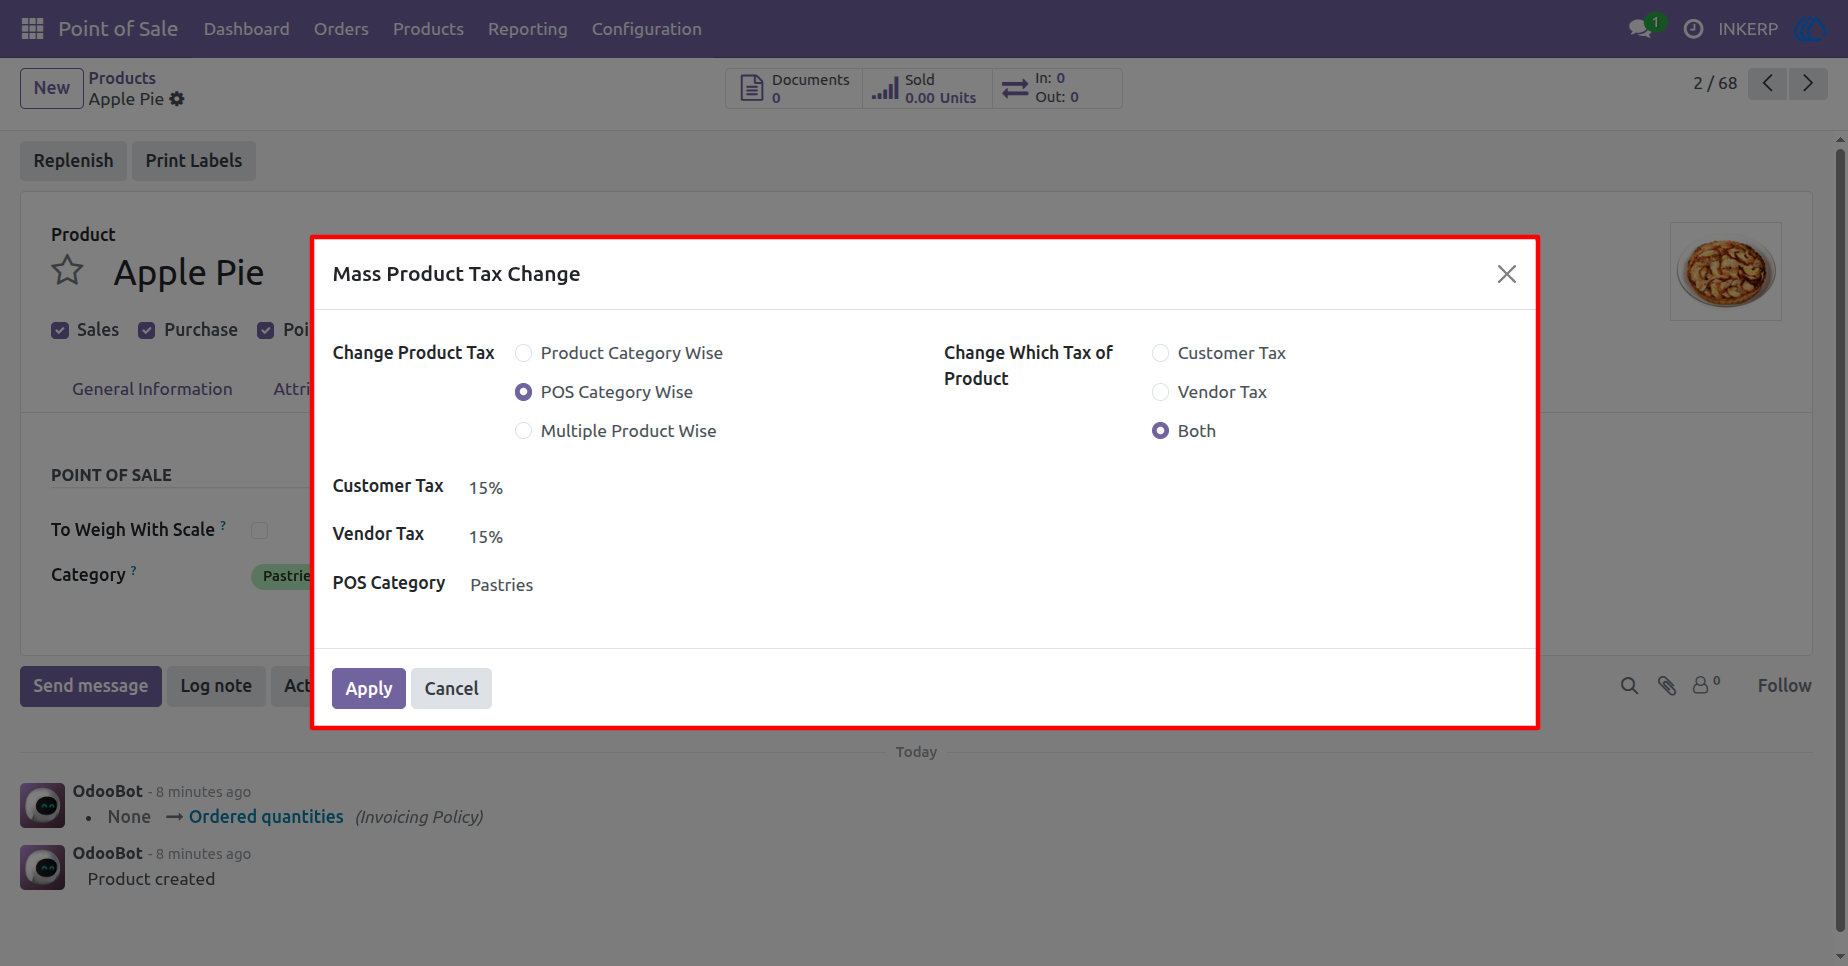The width and height of the screenshot is (1848, 966).
Task: Show followers list icon
Action: point(1705,685)
